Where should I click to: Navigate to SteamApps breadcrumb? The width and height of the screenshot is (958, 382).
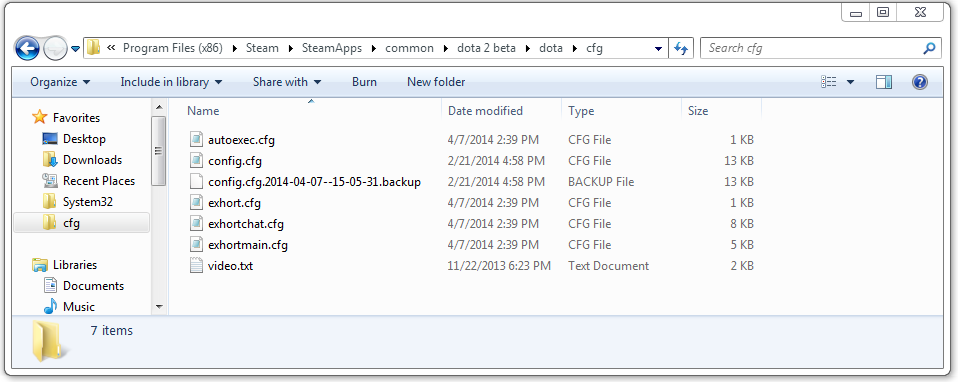[332, 48]
